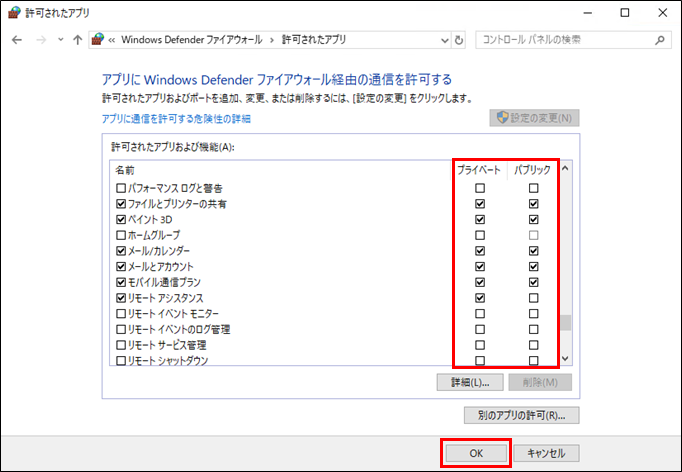Open 別のアプリの許可(R)... button

click(522, 415)
